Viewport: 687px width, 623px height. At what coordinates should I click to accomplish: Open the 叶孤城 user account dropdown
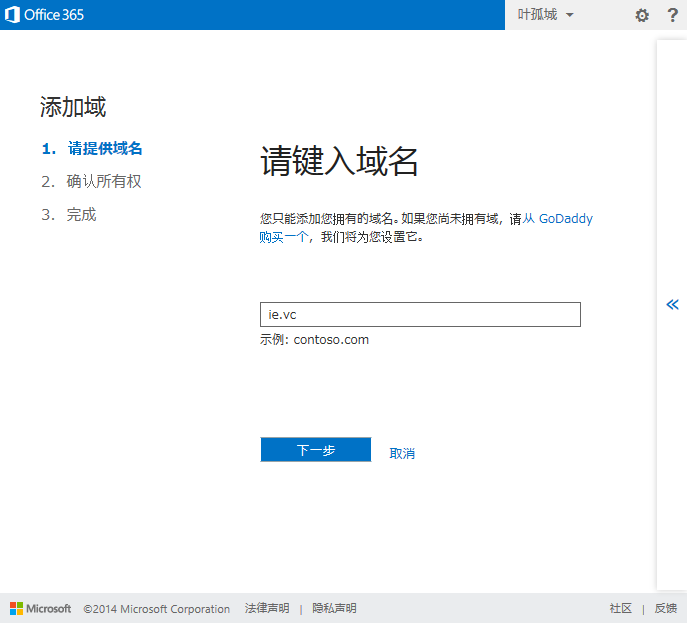tap(545, 15)
